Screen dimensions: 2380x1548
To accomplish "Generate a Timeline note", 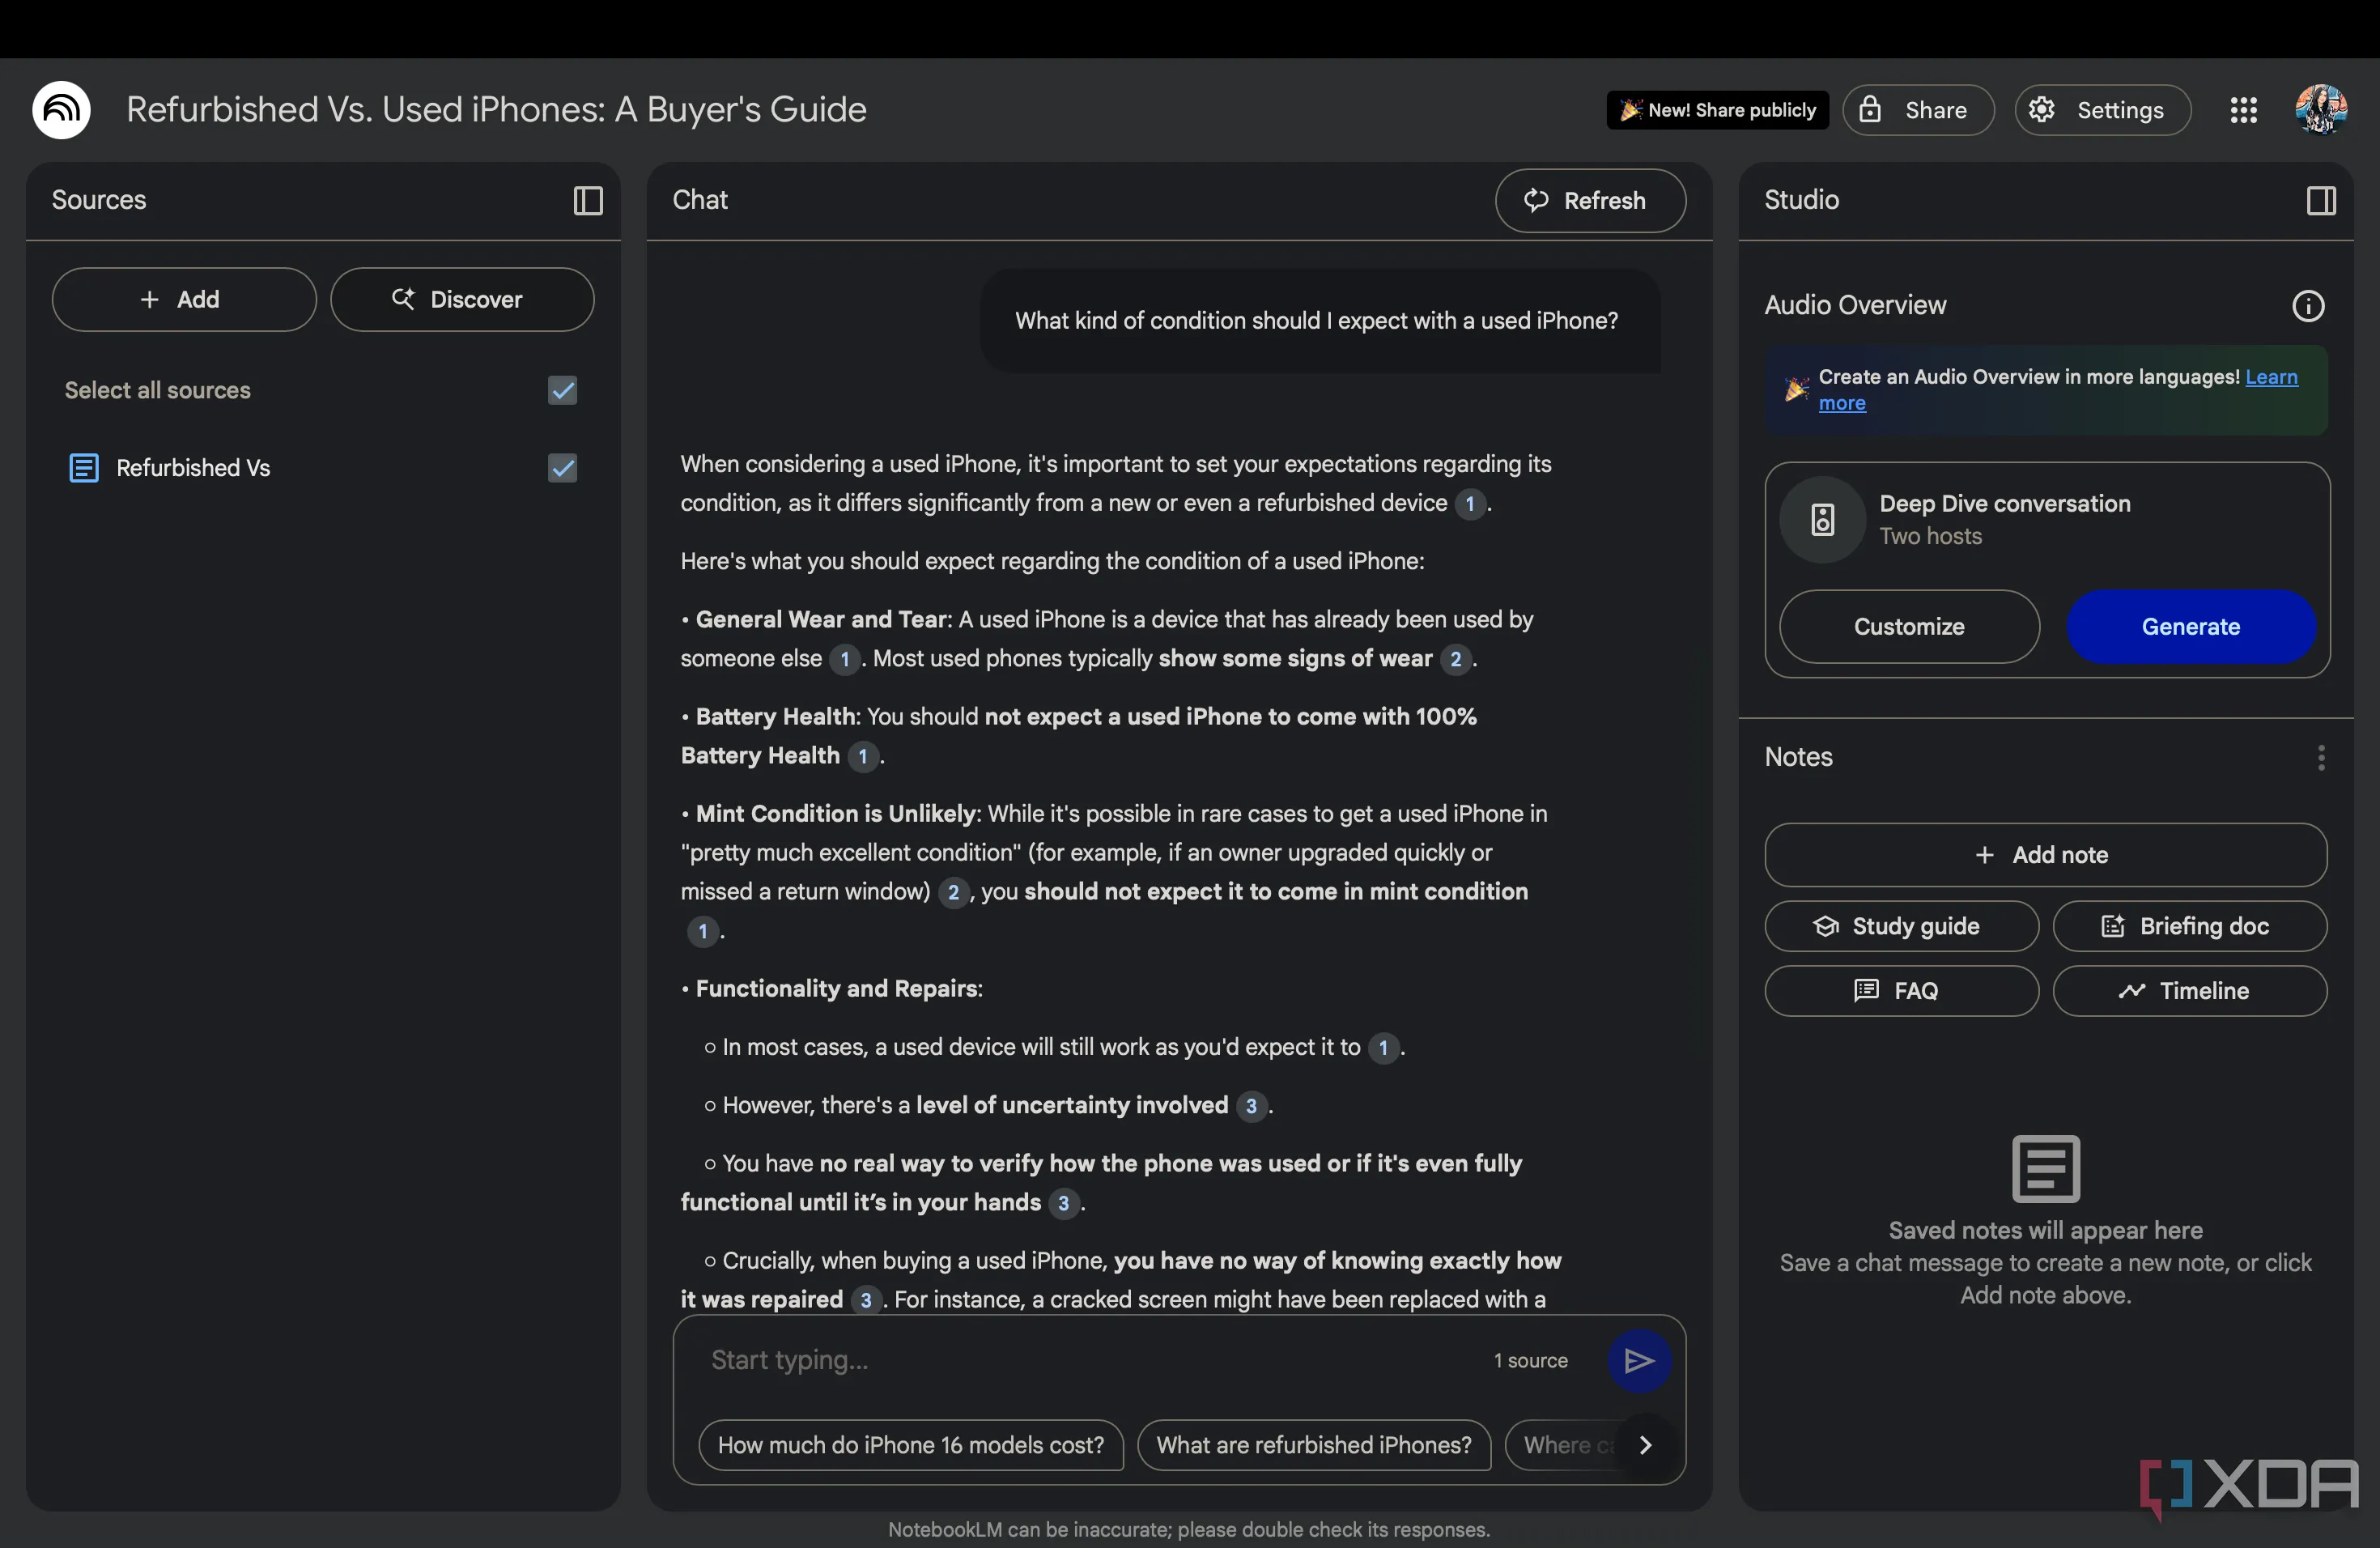I will pyautogui.click(x=2189, y=991).
